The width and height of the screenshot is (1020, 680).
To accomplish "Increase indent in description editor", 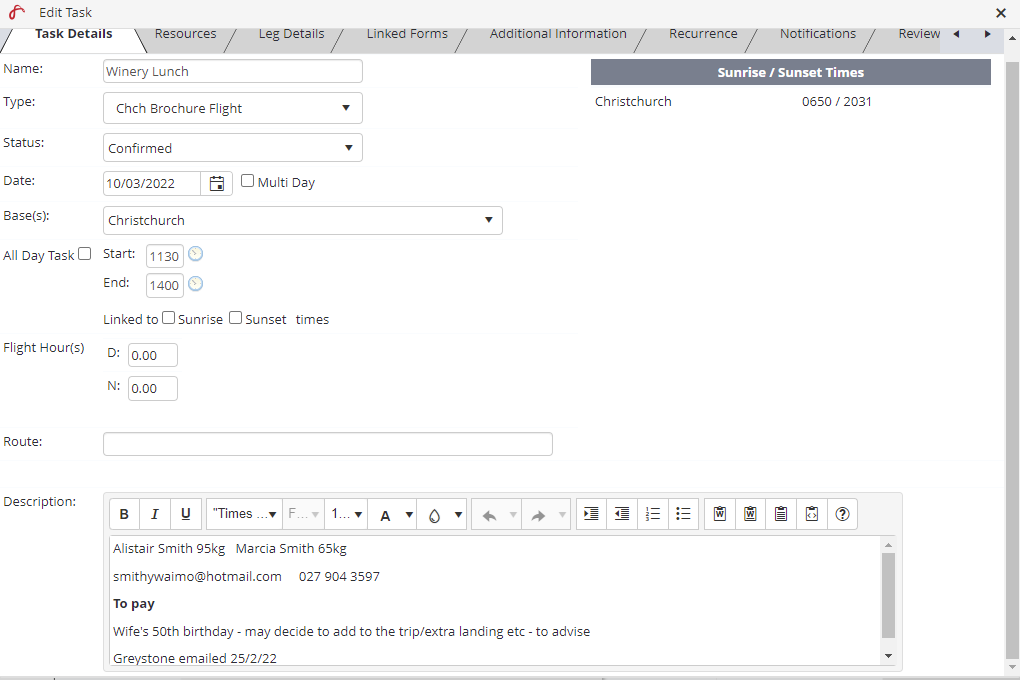I will point(591,514).
